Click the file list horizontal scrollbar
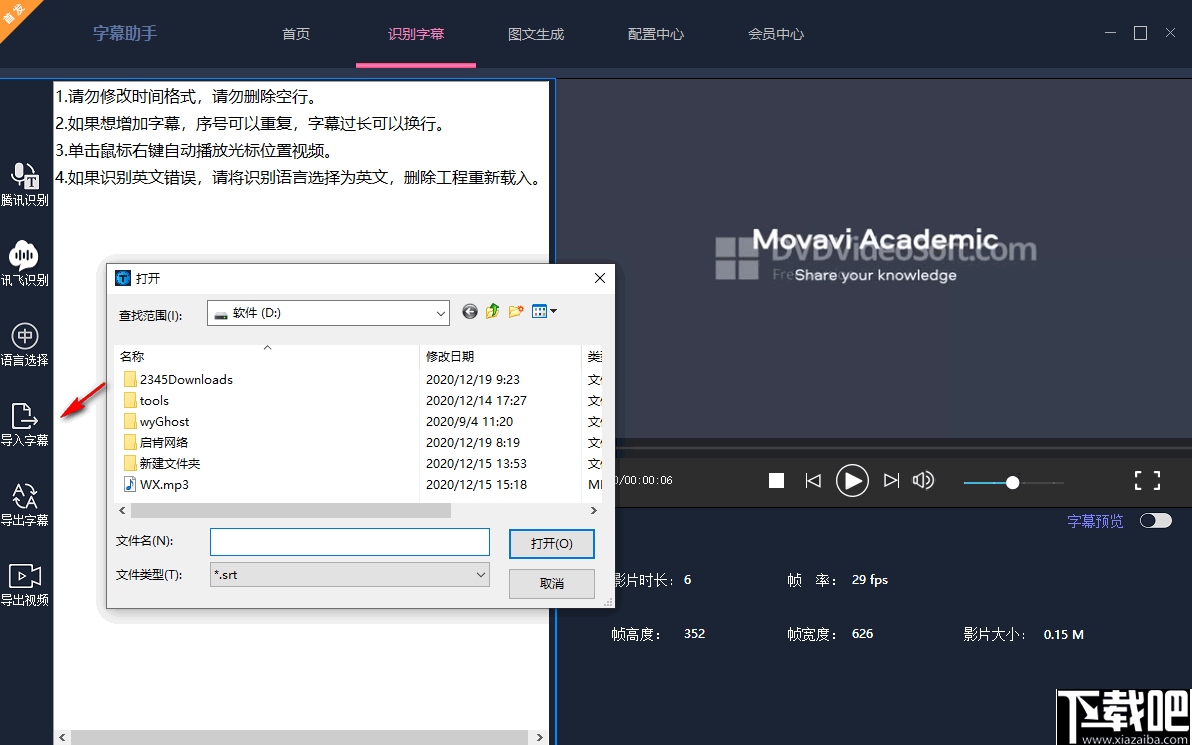Screen dimensions: 1192x745 [x=290, y=510]
